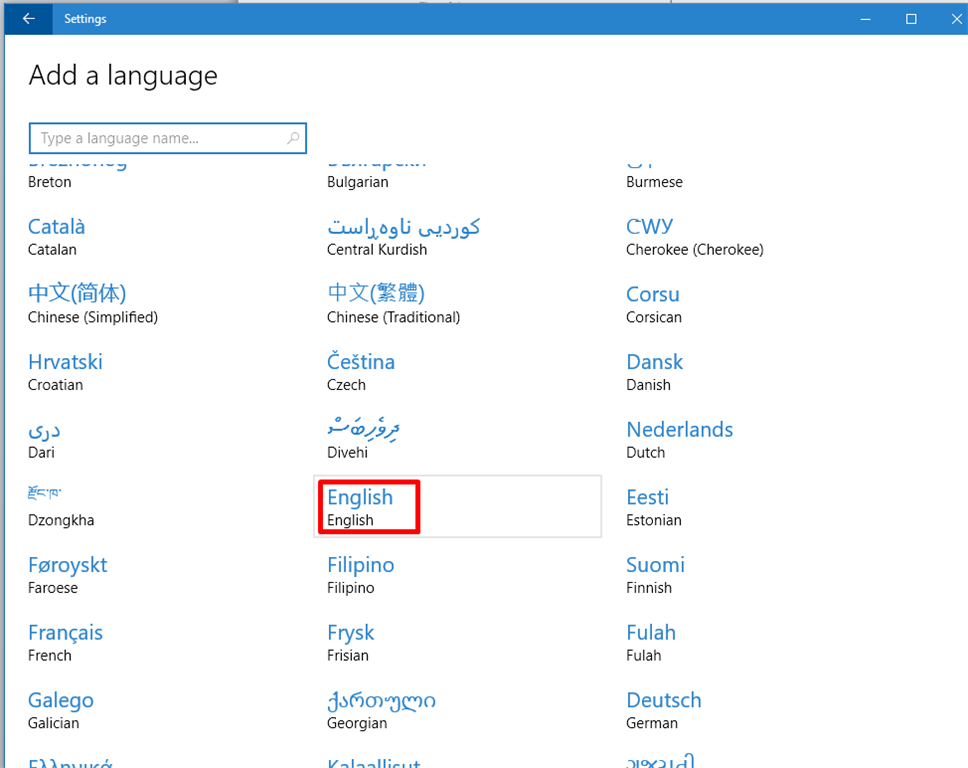Go back with the Settings back arrow
The image size is (968, 768).
28,19
